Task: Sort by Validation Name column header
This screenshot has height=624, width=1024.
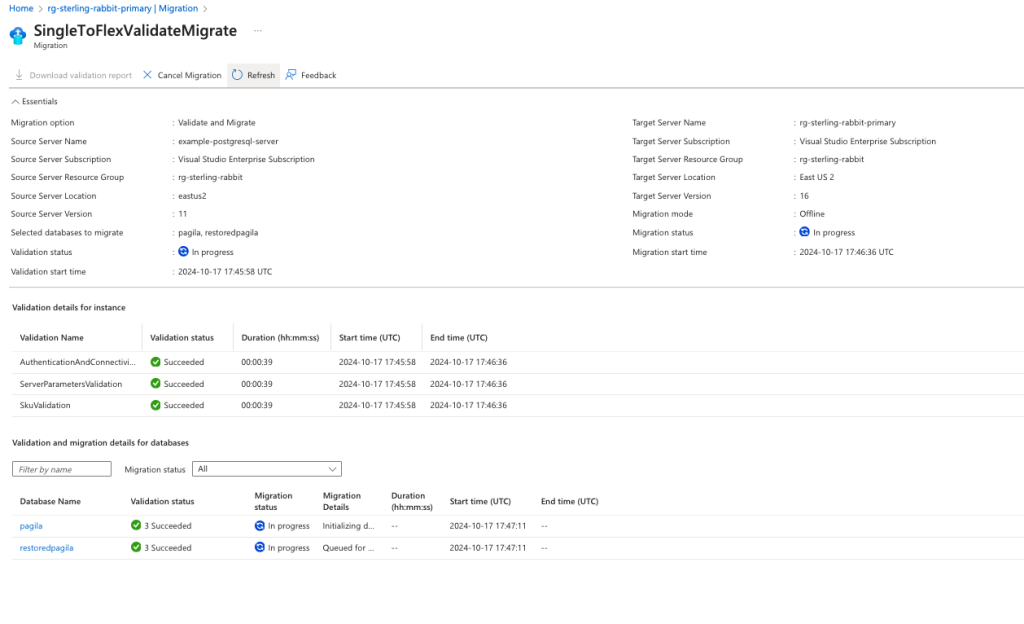Action: 52,338
